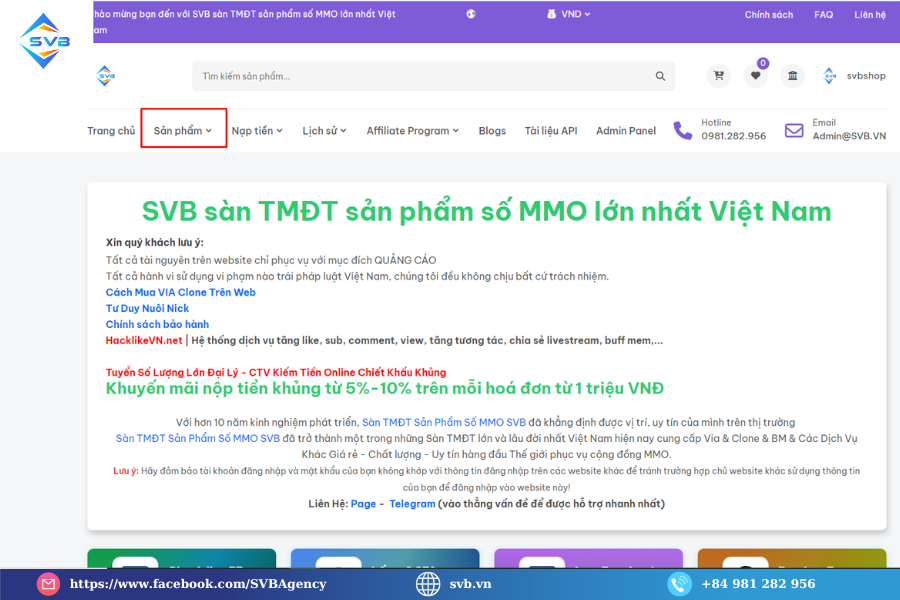Expand the Nạp tiền menu
The image size is (900, 600).
coord(257,130)
